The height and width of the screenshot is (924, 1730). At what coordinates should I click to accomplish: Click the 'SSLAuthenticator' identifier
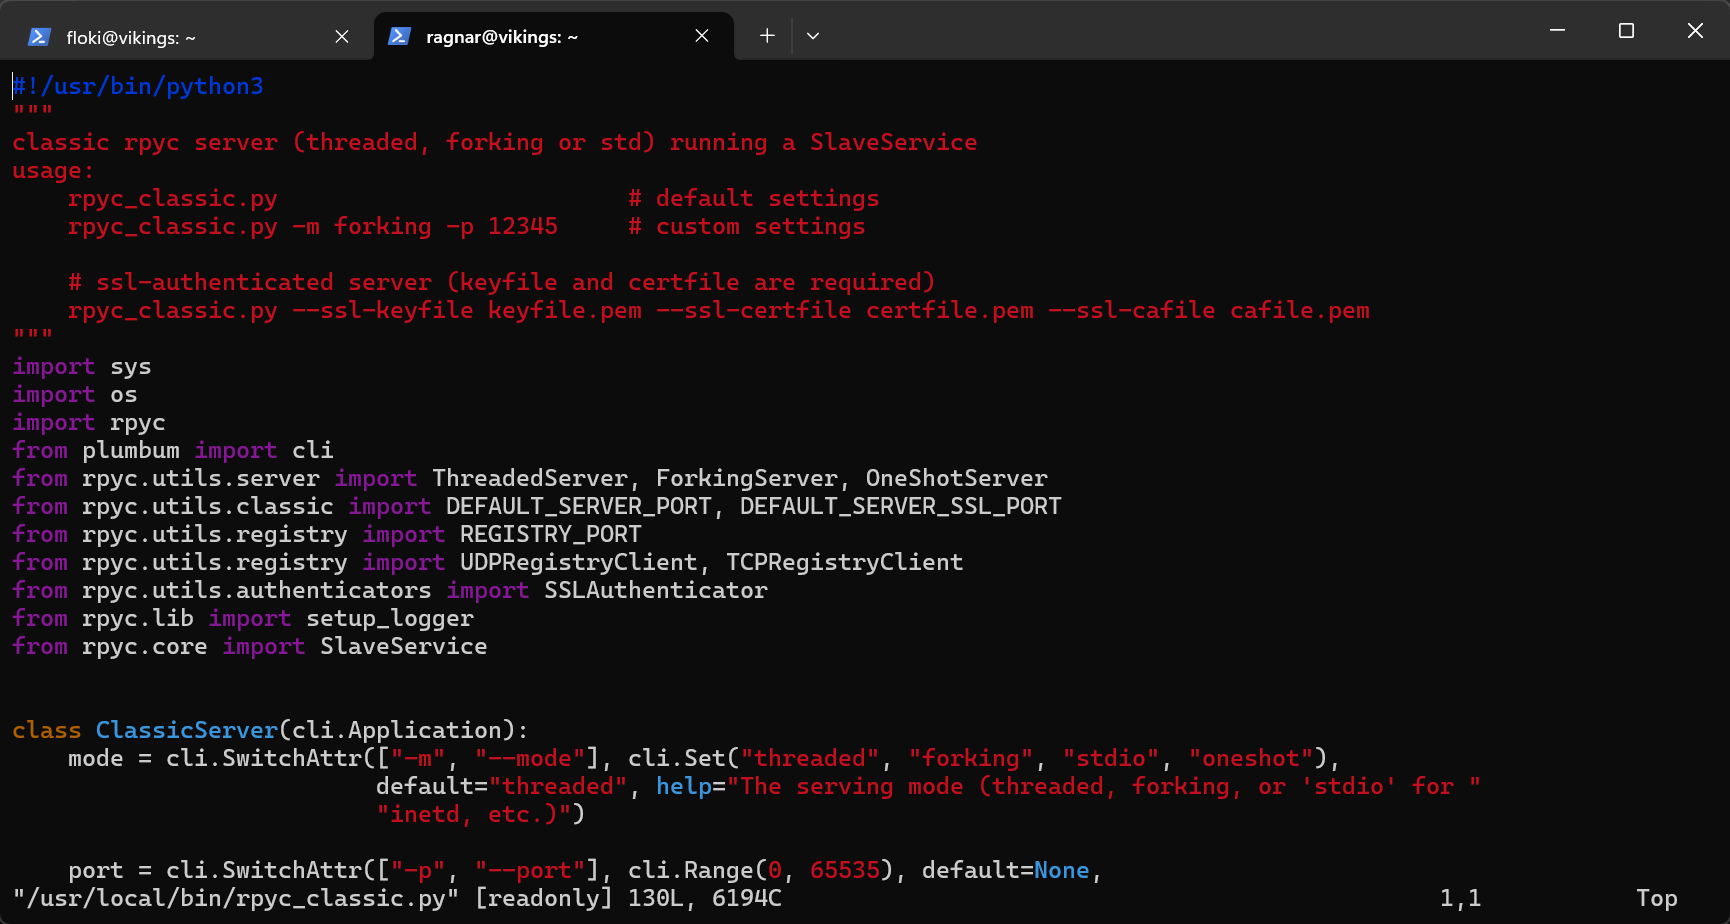click(656, 590)
